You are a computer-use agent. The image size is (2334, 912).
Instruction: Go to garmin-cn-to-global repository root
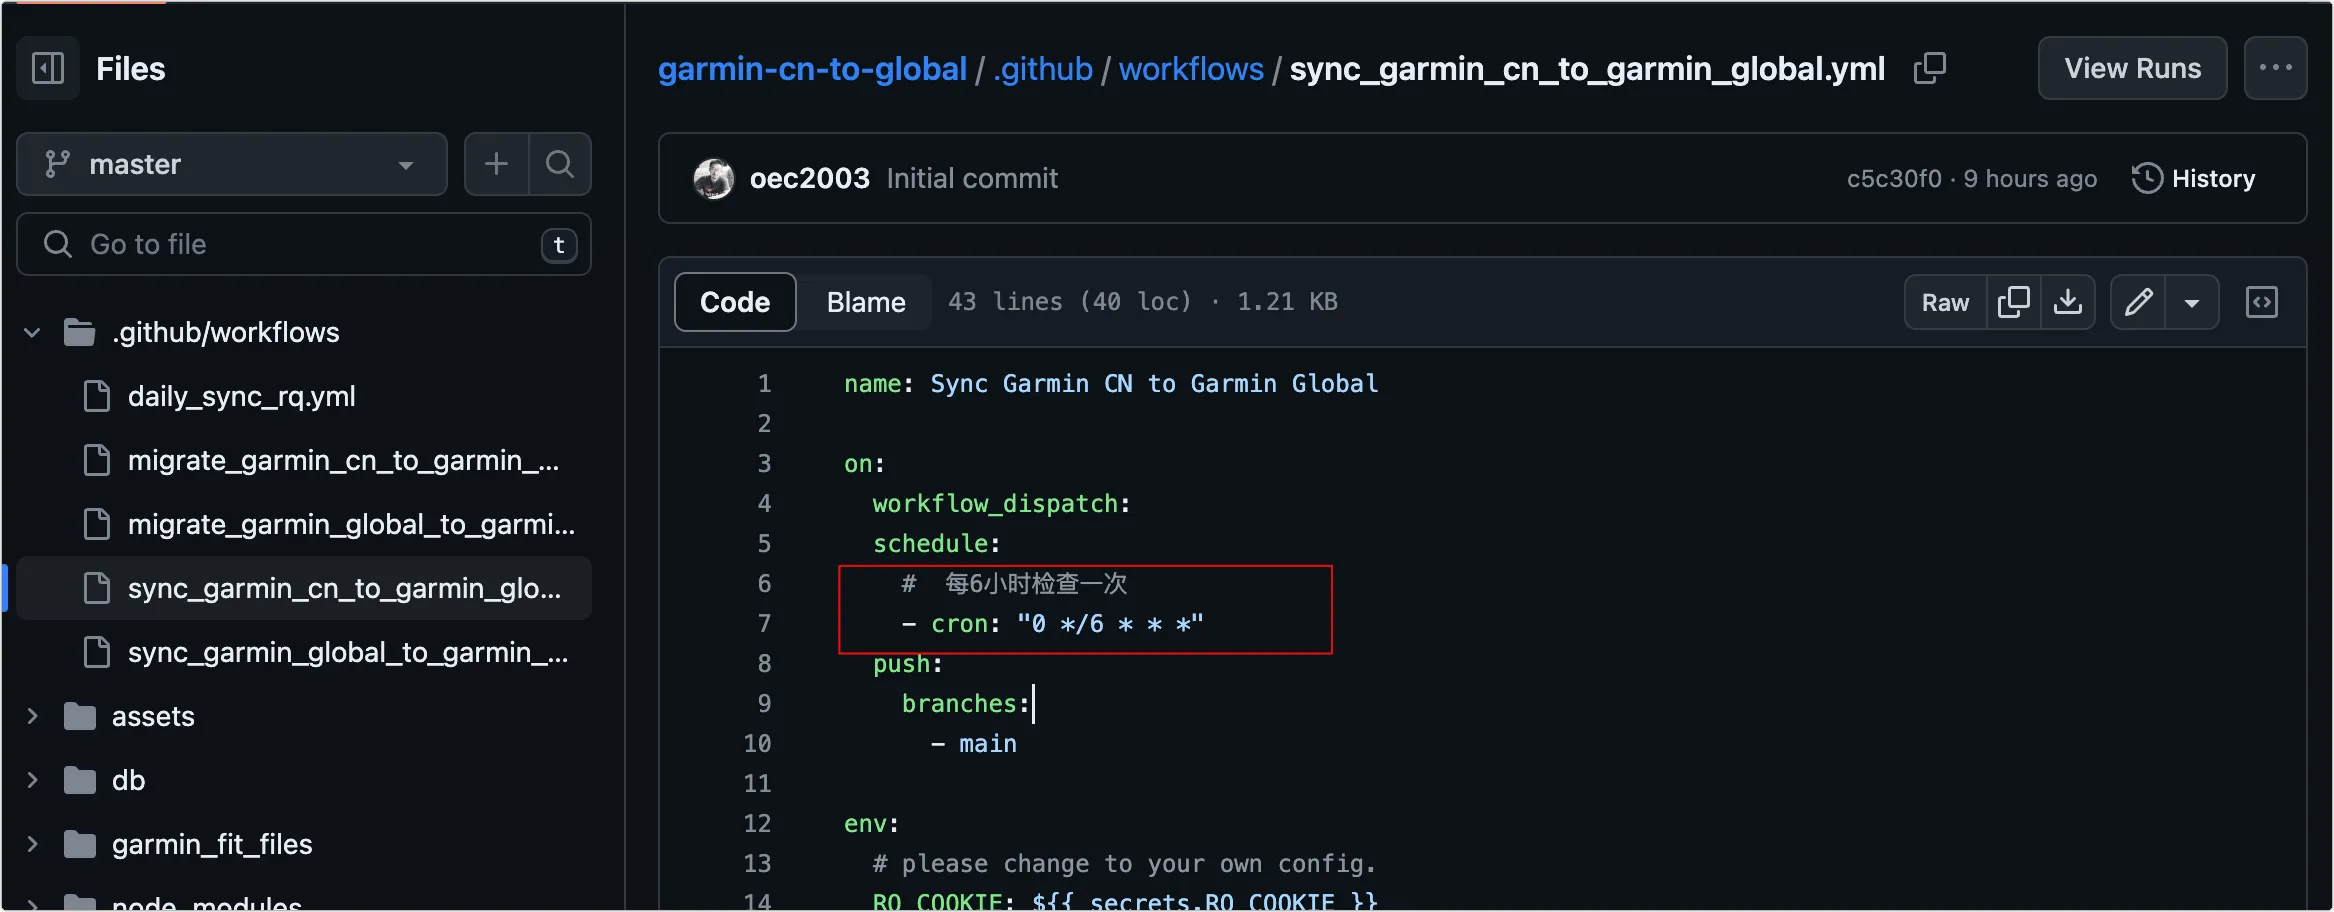812,69
